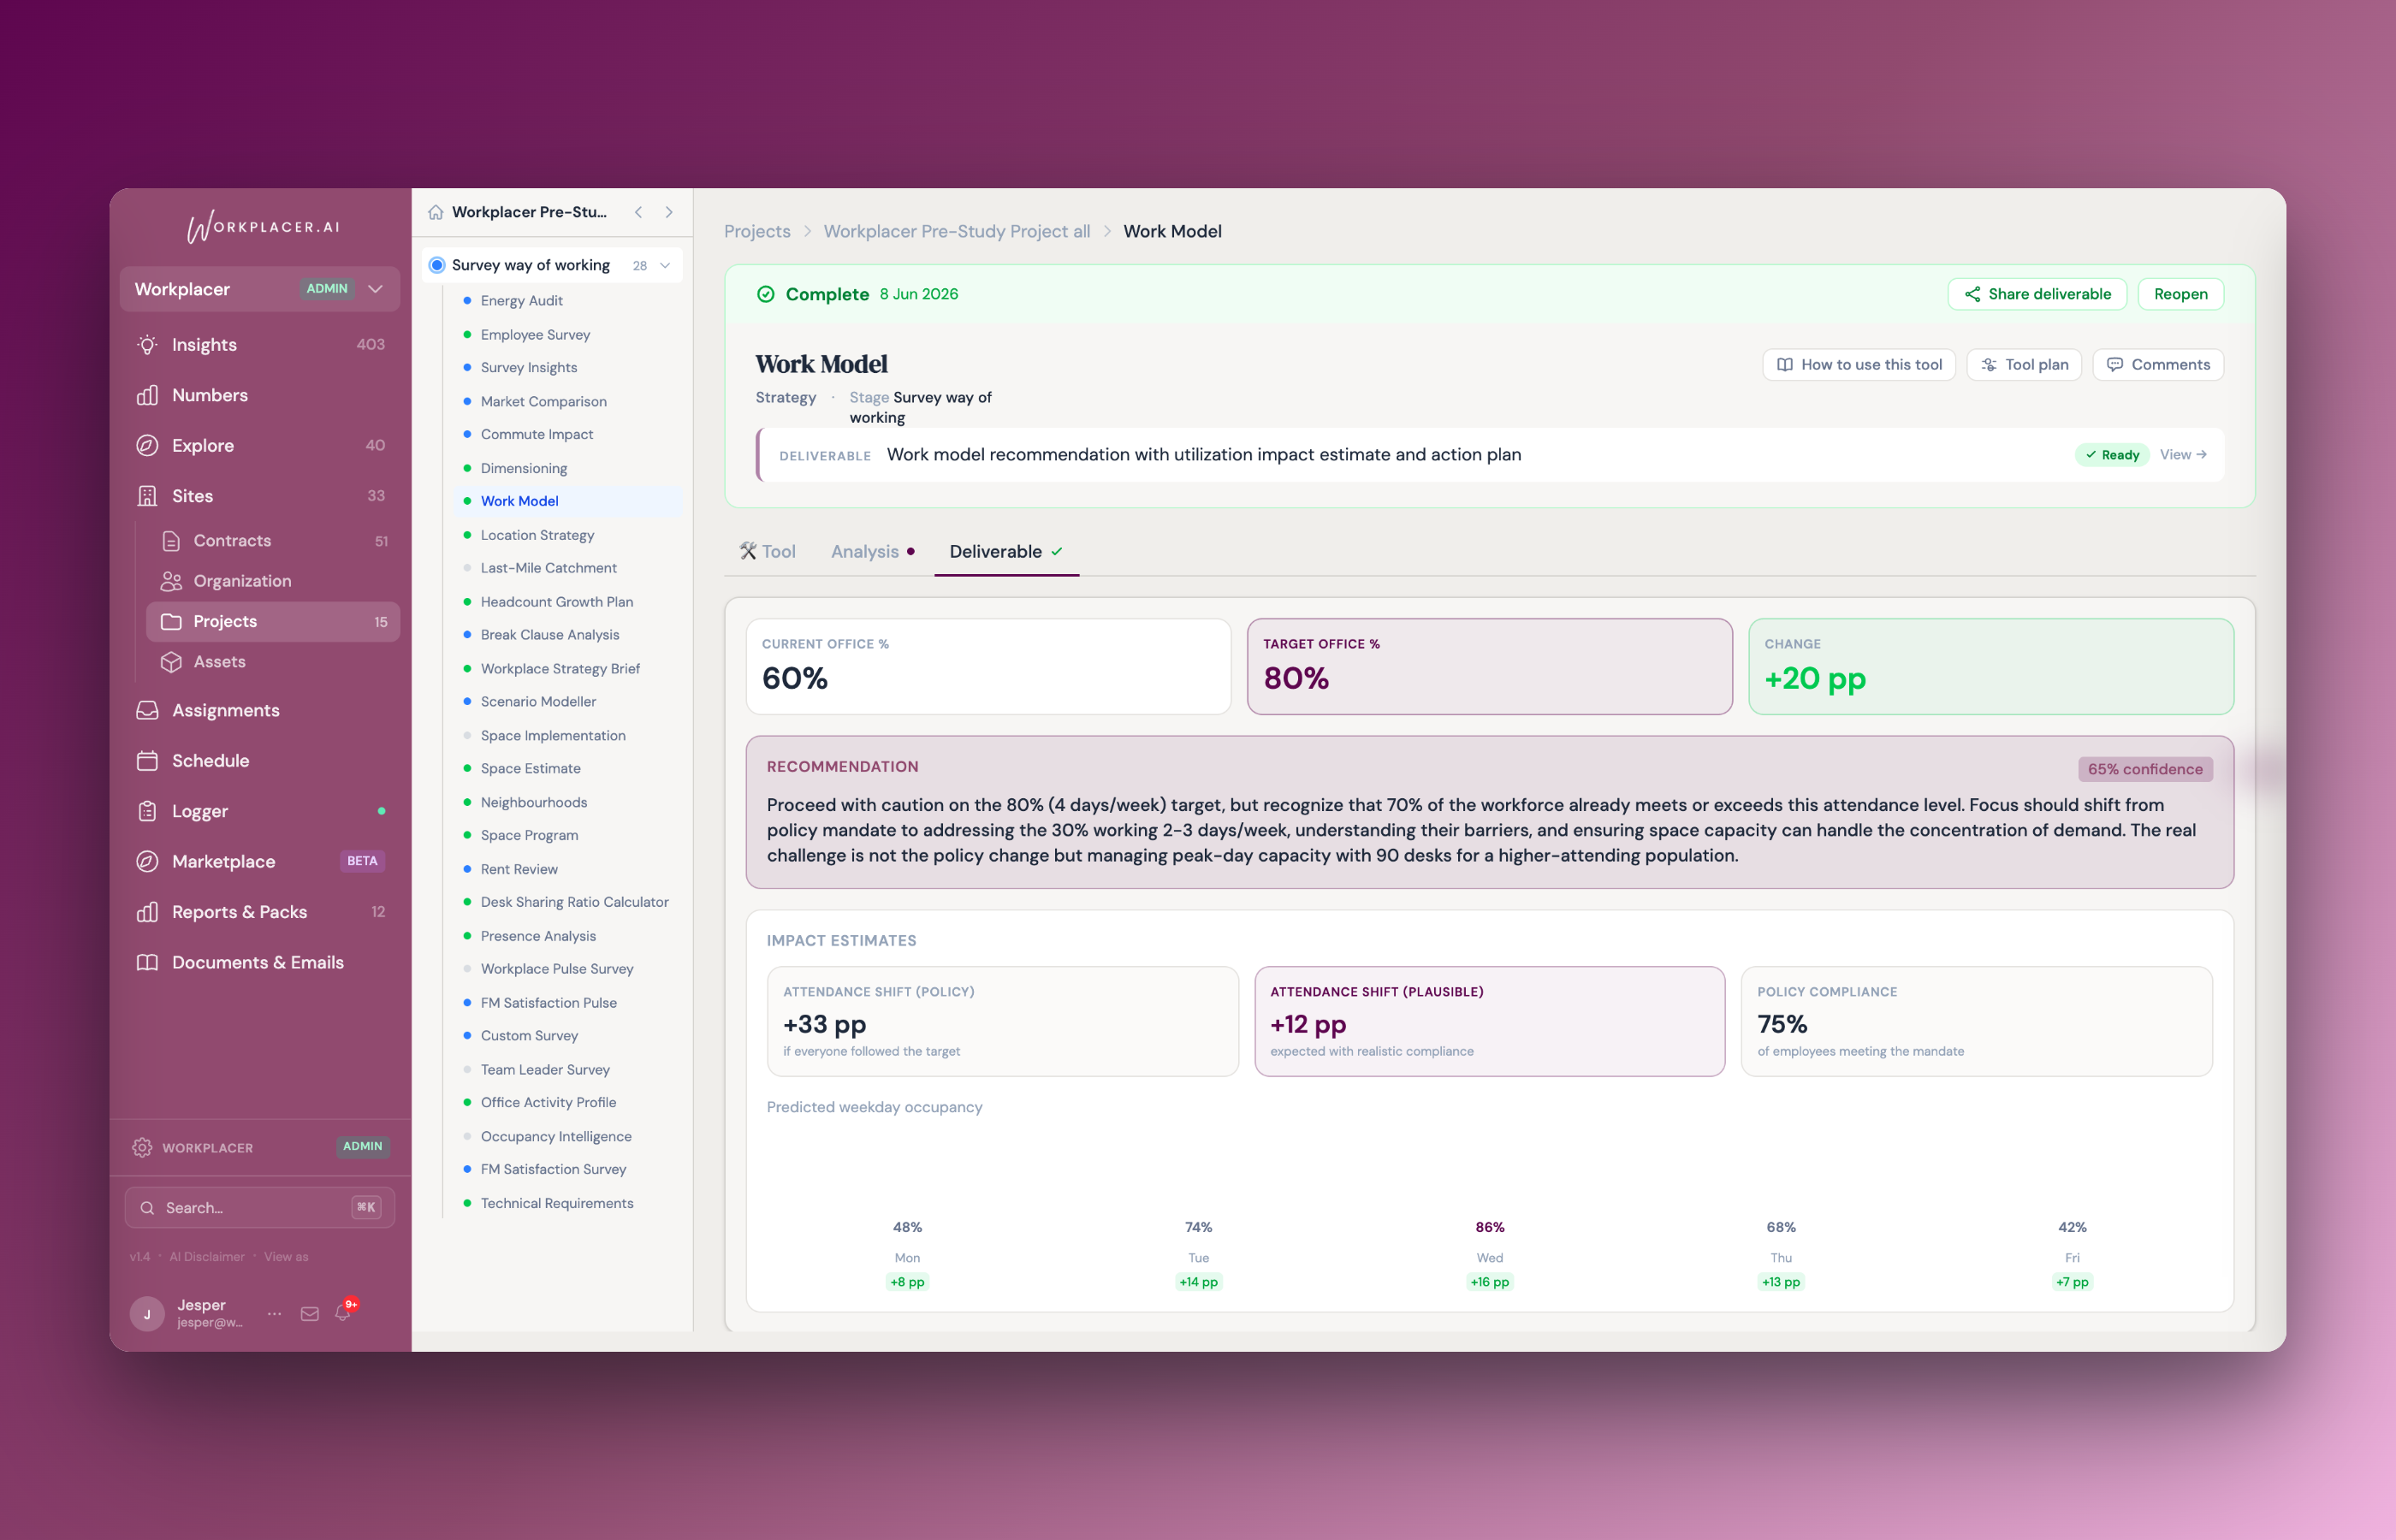This screenshot has width=2396, height=1540.
Task: Open Occupancy Intelligence in the tool list
Action: point(556,1137)
